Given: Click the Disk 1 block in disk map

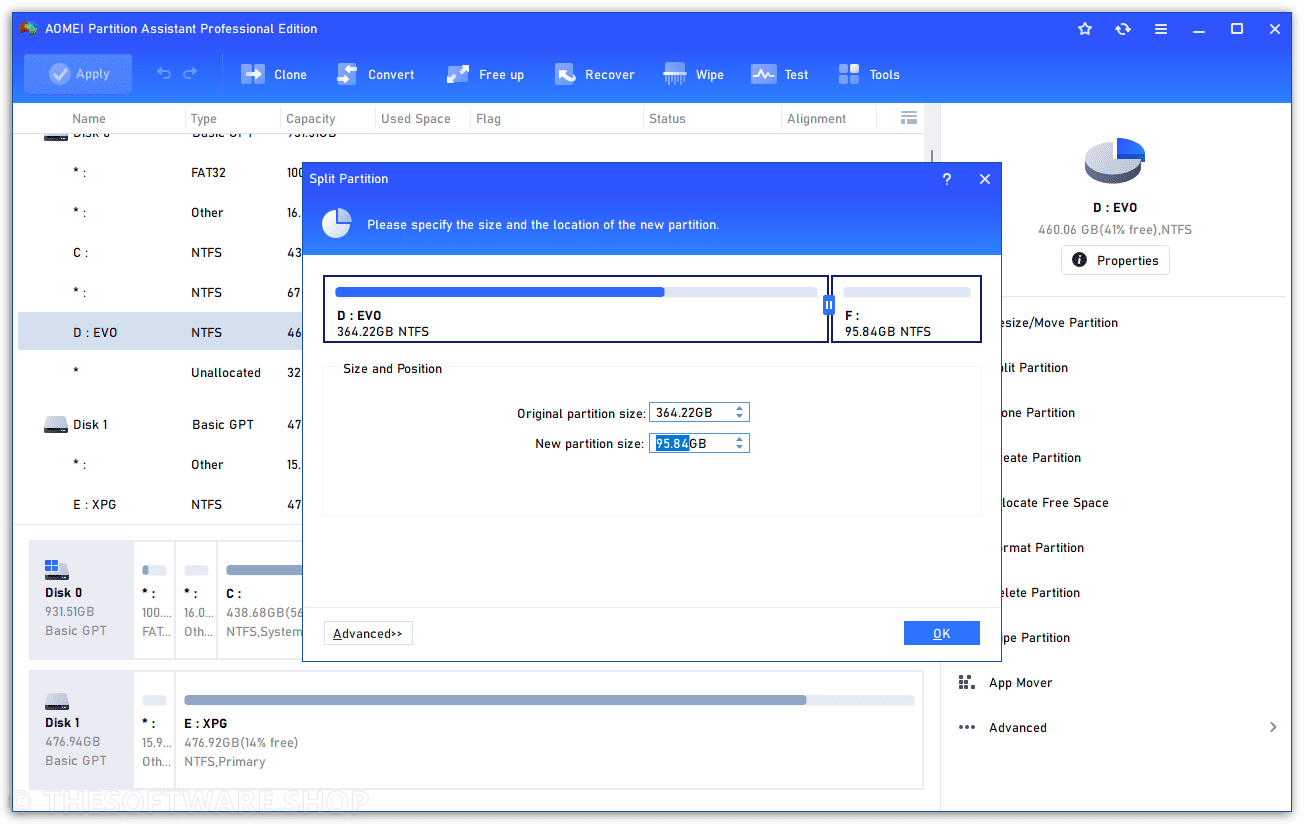Looking at the screenshot, I should click(81, 730).
